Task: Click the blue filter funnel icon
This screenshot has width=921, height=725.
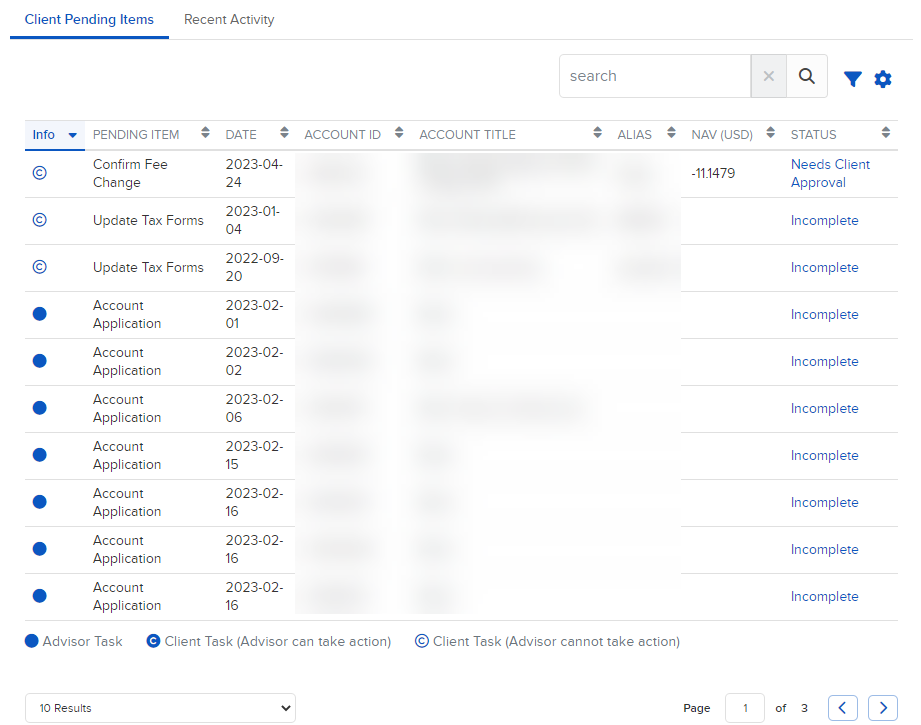Action: [852, 79]
